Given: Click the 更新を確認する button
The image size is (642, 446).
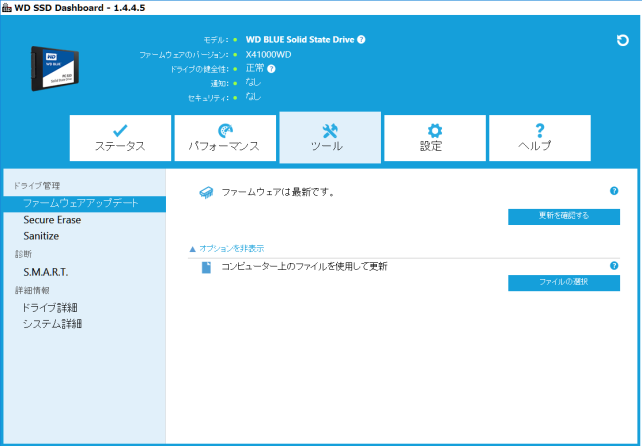Looking at the screenshot, I should (x=564, y=217).
